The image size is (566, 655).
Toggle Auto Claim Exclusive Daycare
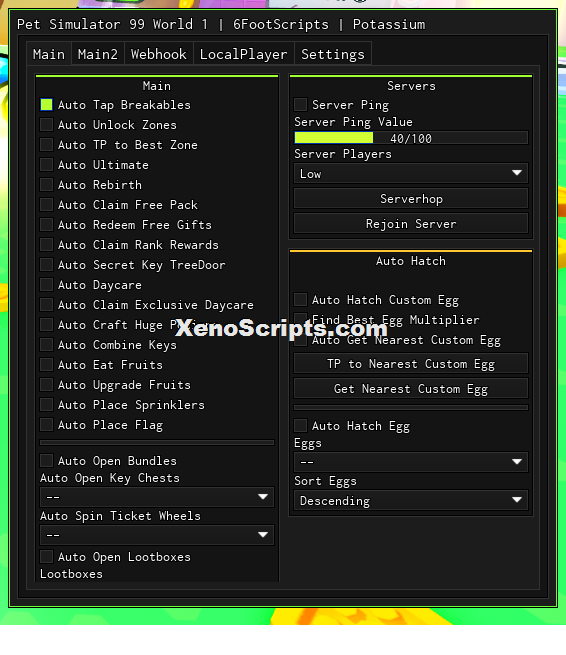(46, 305)
